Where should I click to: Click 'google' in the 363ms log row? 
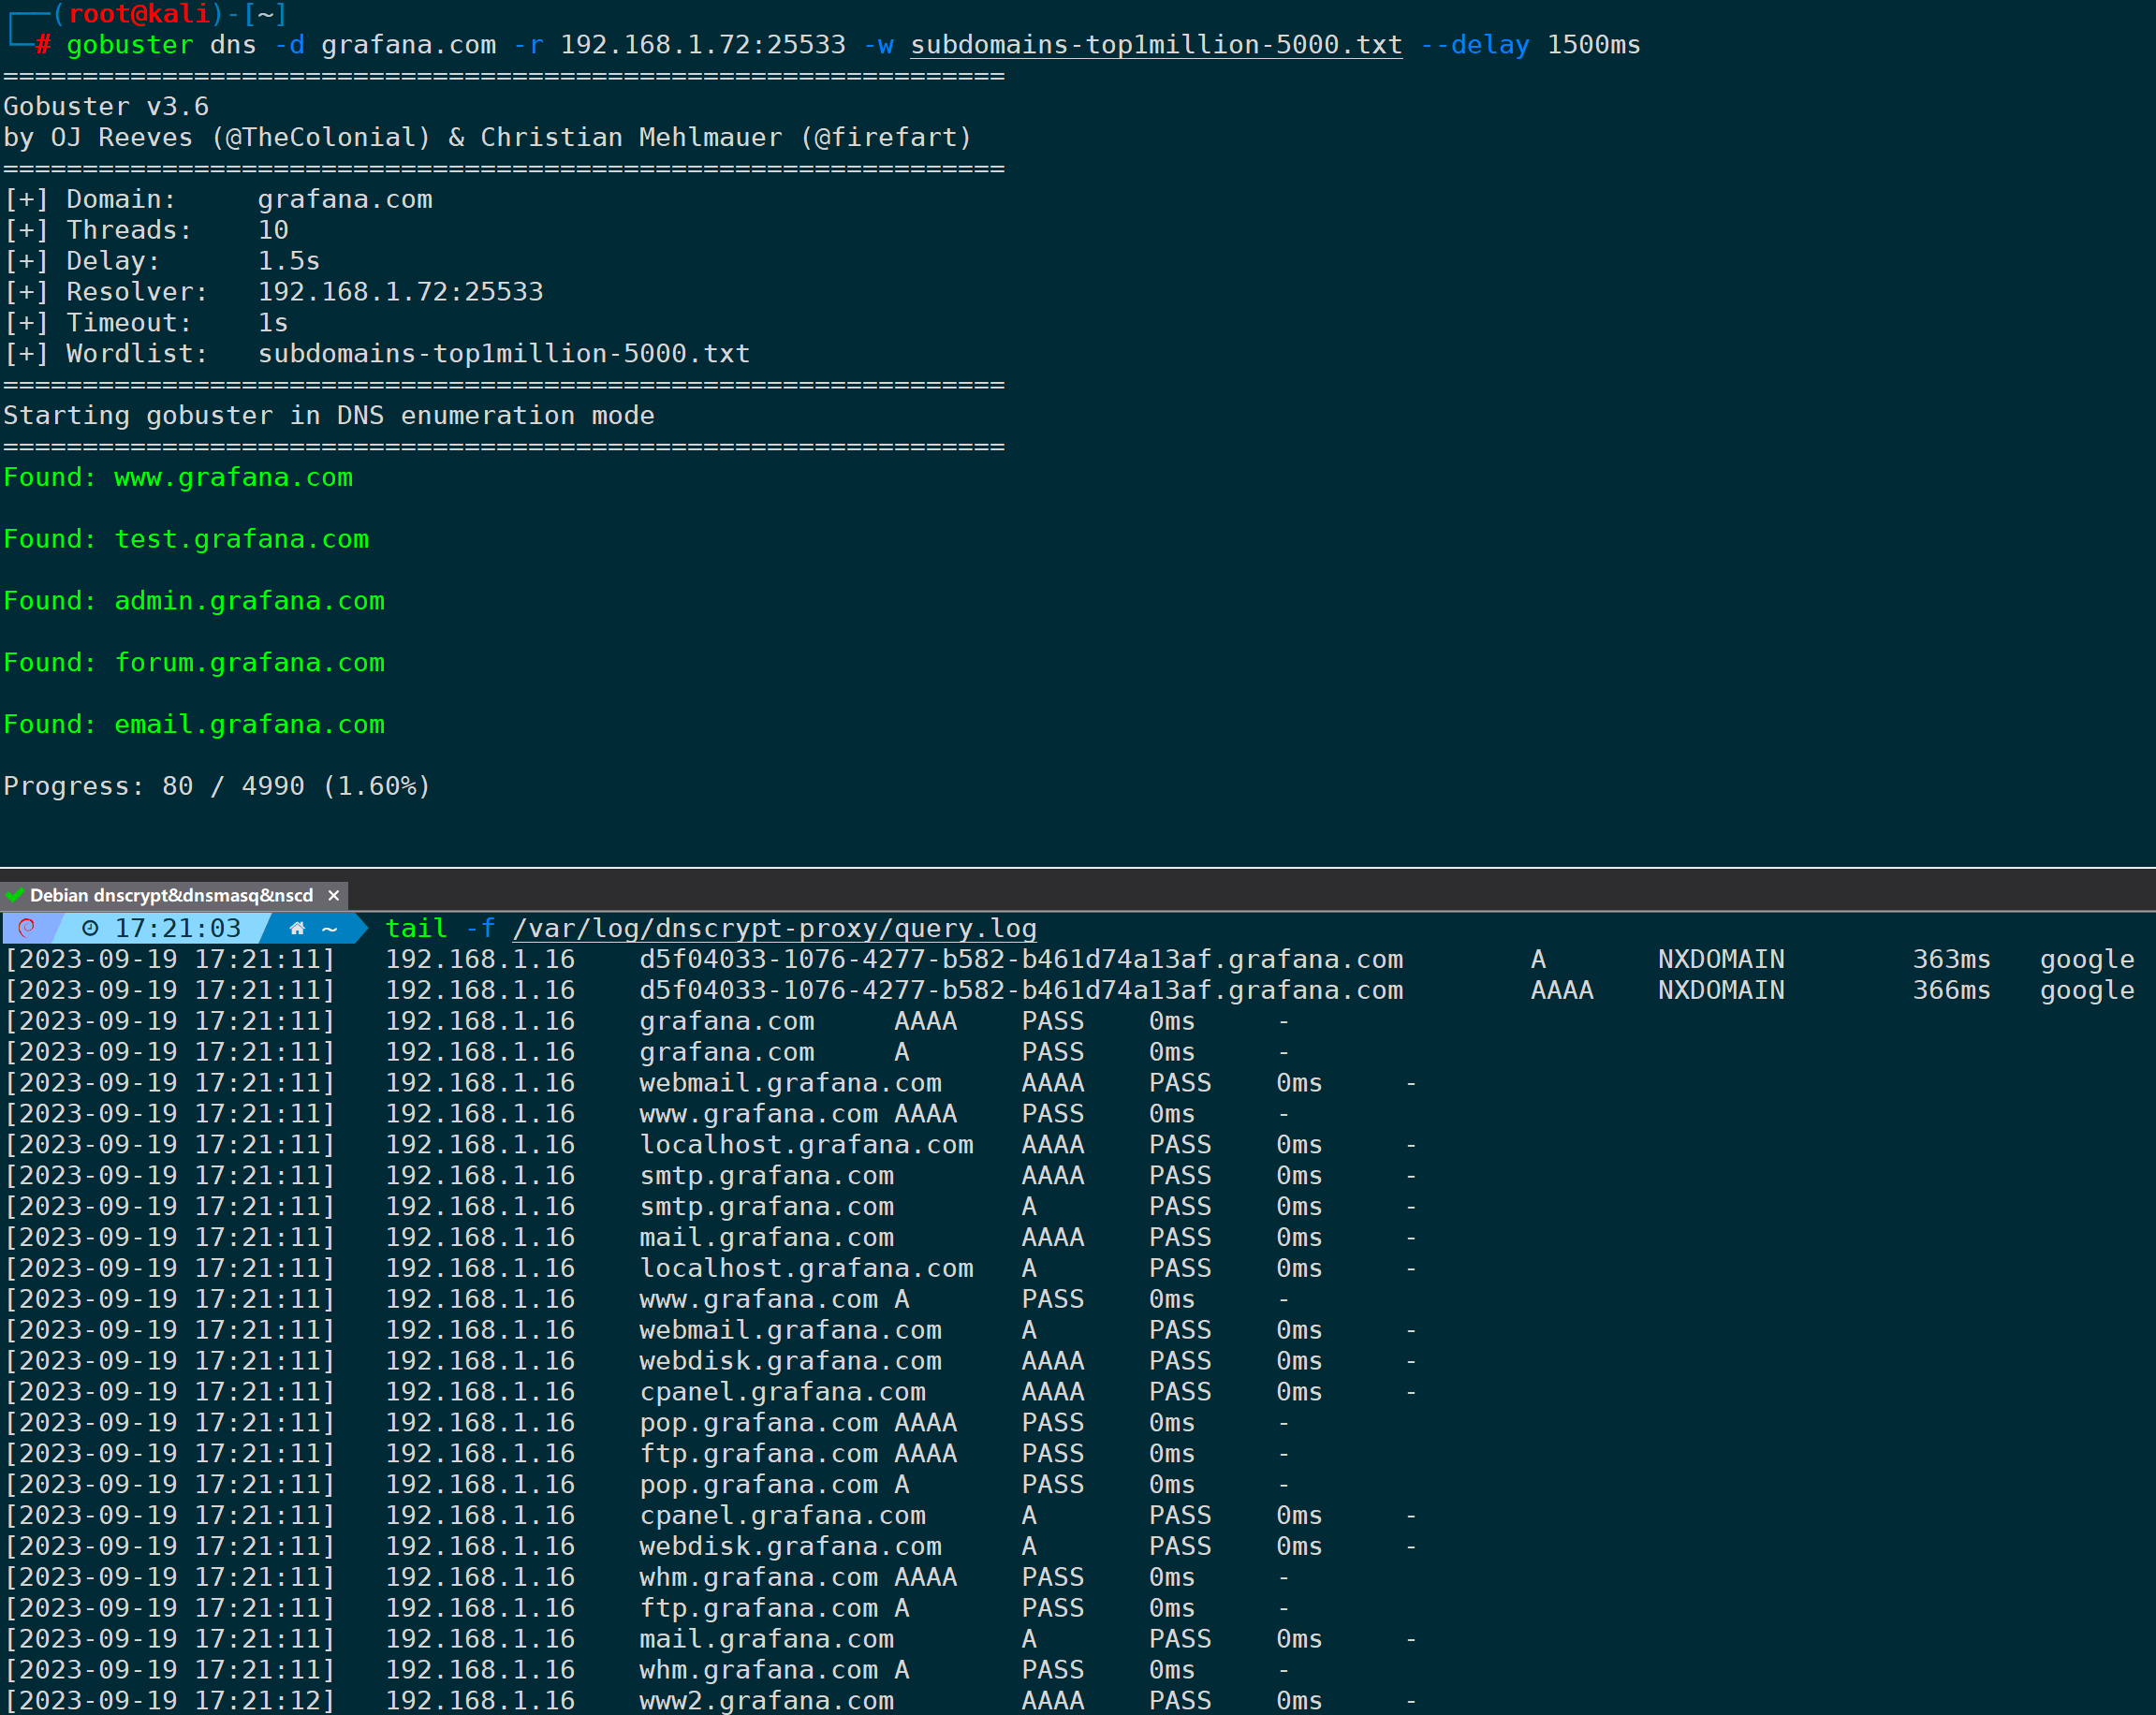point(2088,960)
